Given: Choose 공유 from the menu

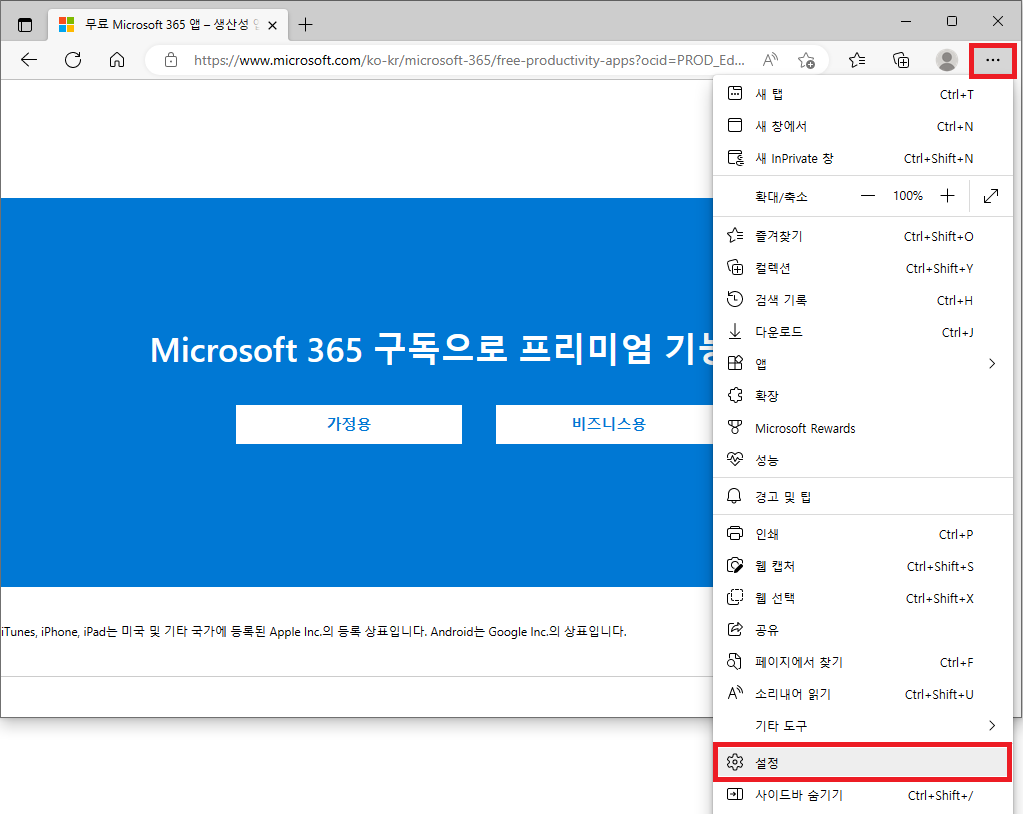Looking at the screenshot, I should tap(863, 630).
